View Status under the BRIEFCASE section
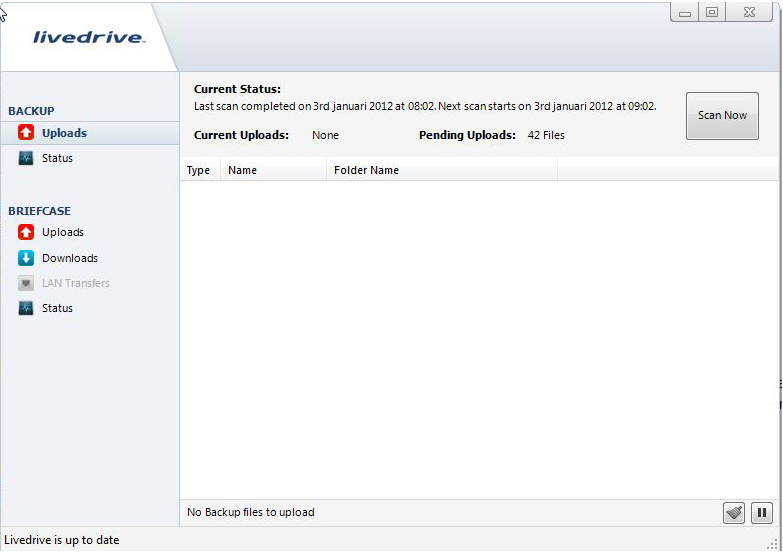This screenshot has height=553, width=783. click(57, 308)
